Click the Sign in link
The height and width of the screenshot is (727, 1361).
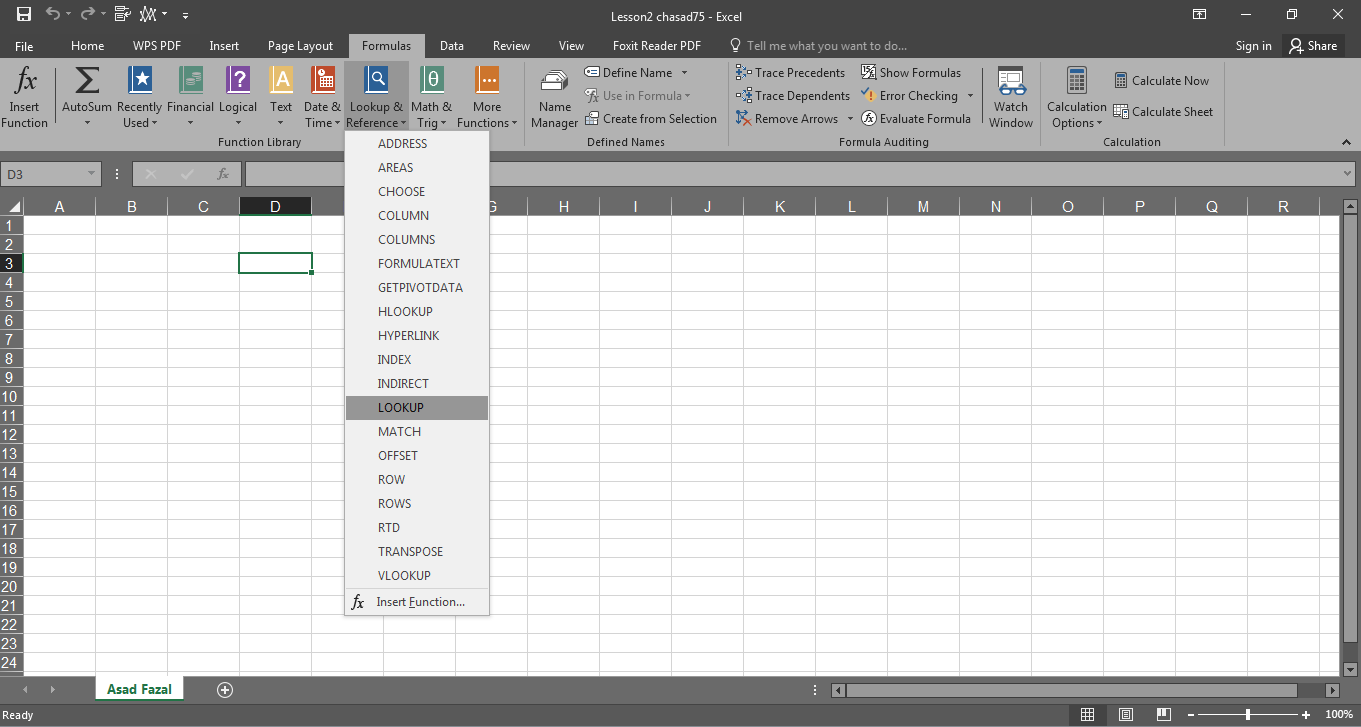1254,46
